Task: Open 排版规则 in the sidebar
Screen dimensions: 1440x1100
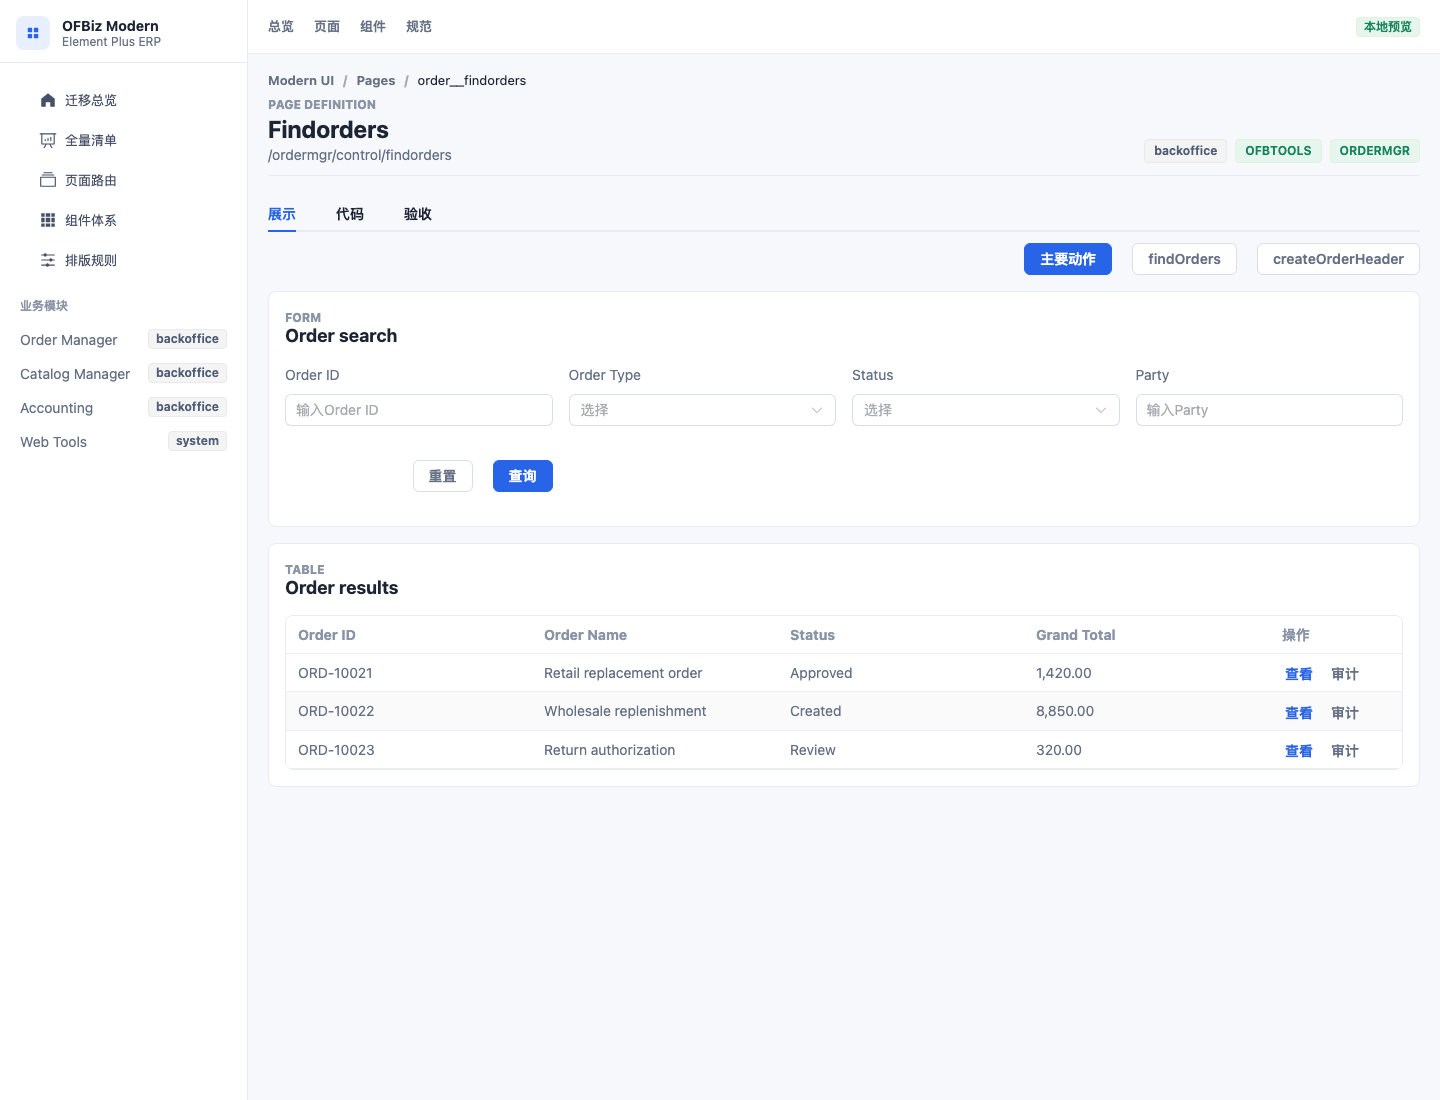Action: tap(124, 260)
